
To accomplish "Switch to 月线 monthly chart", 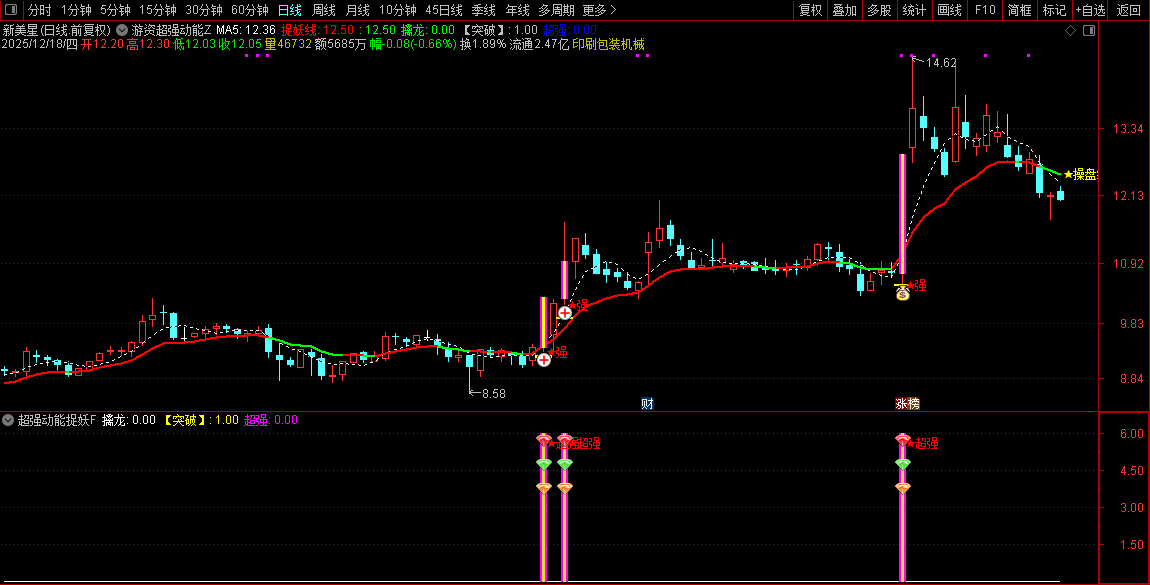I will click(357, 10).
